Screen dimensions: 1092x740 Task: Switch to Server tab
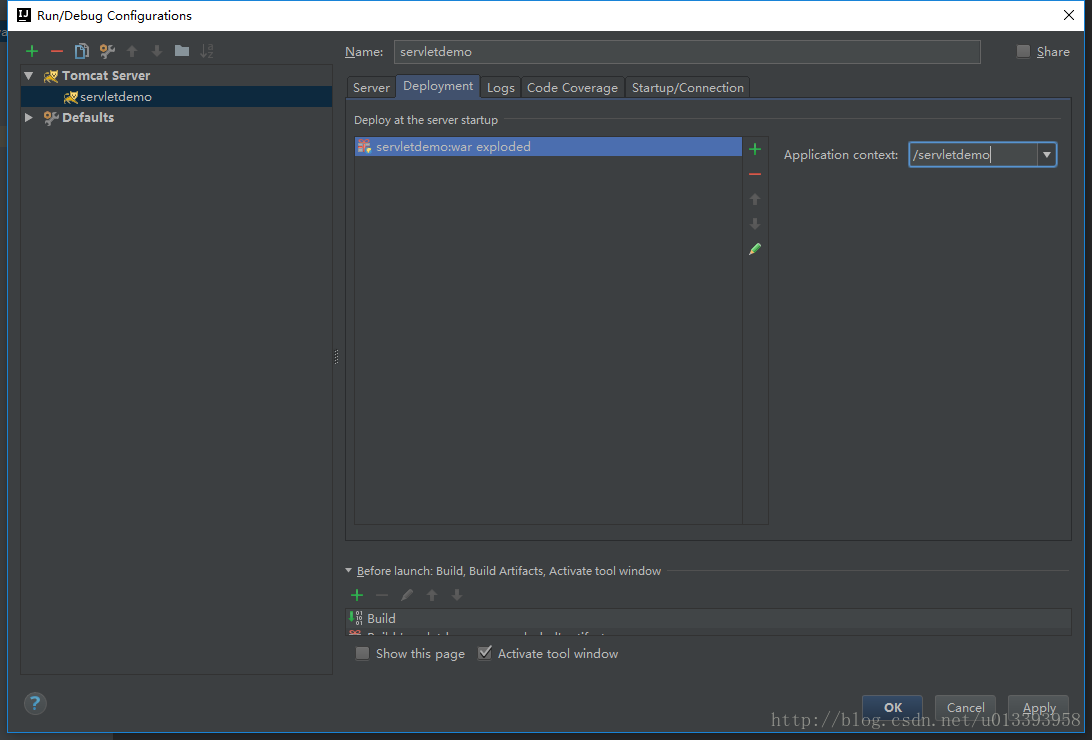tap(371, 88)
